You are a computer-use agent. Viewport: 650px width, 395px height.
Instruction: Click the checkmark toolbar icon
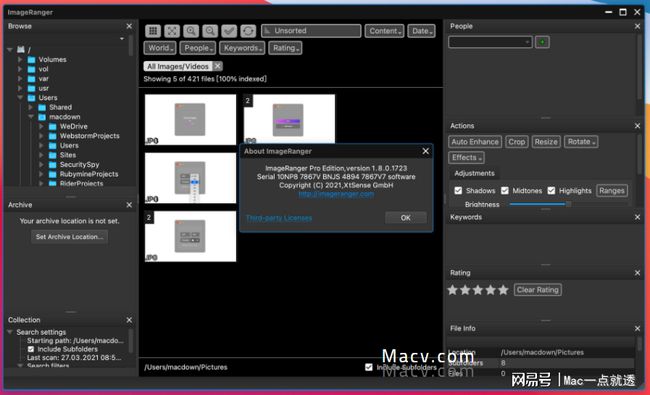pyautogui.click(x=229, y=31)
